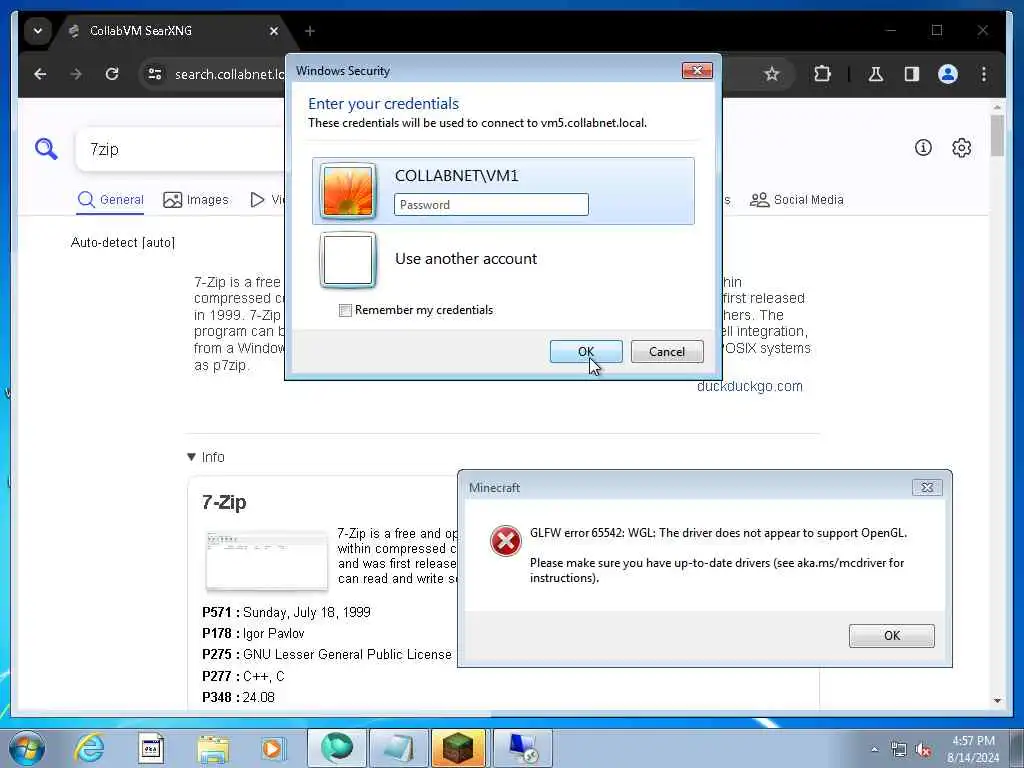
Task: Bookmark this page with the star icon
Action: [x=771, y=74]
